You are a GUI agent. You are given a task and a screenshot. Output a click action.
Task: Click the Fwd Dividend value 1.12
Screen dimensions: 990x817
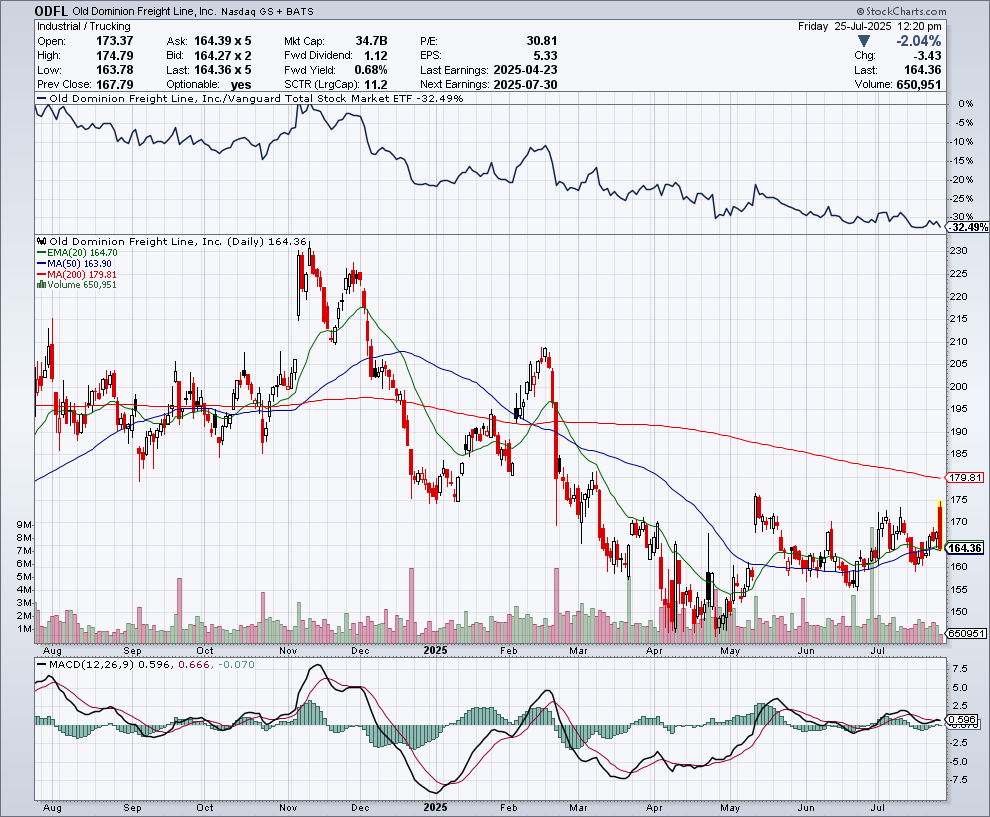click(x=376, y=56)
